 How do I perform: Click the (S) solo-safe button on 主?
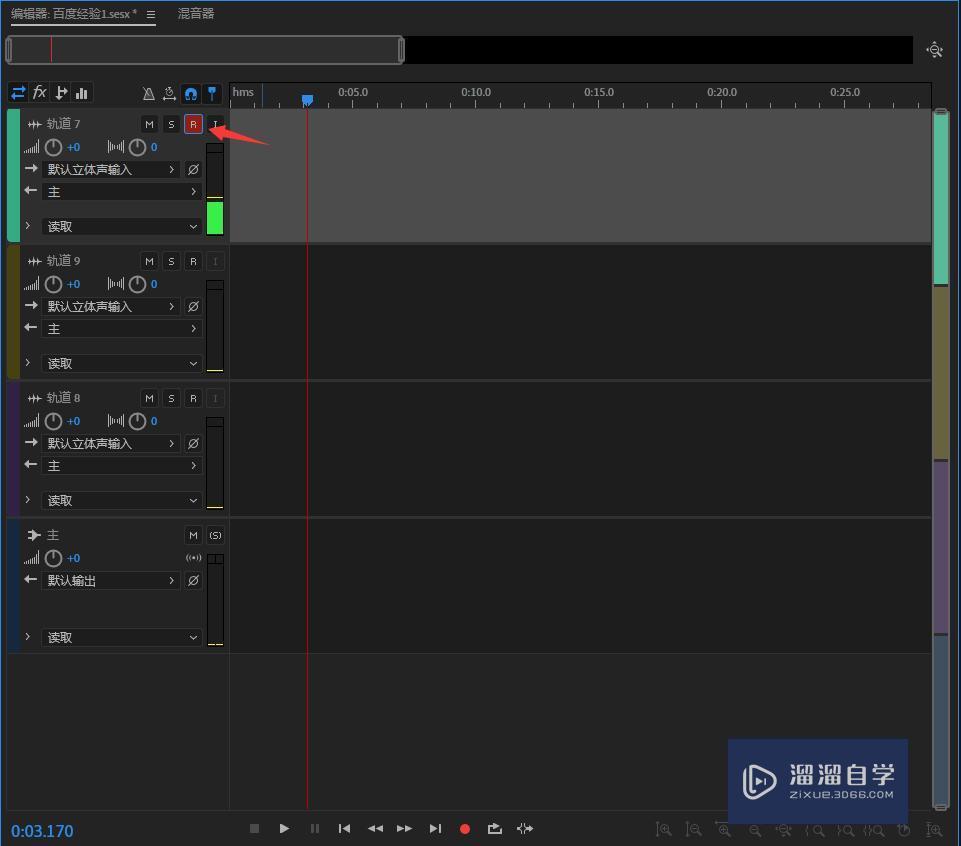pyautogui.click(x=215, y=536)
